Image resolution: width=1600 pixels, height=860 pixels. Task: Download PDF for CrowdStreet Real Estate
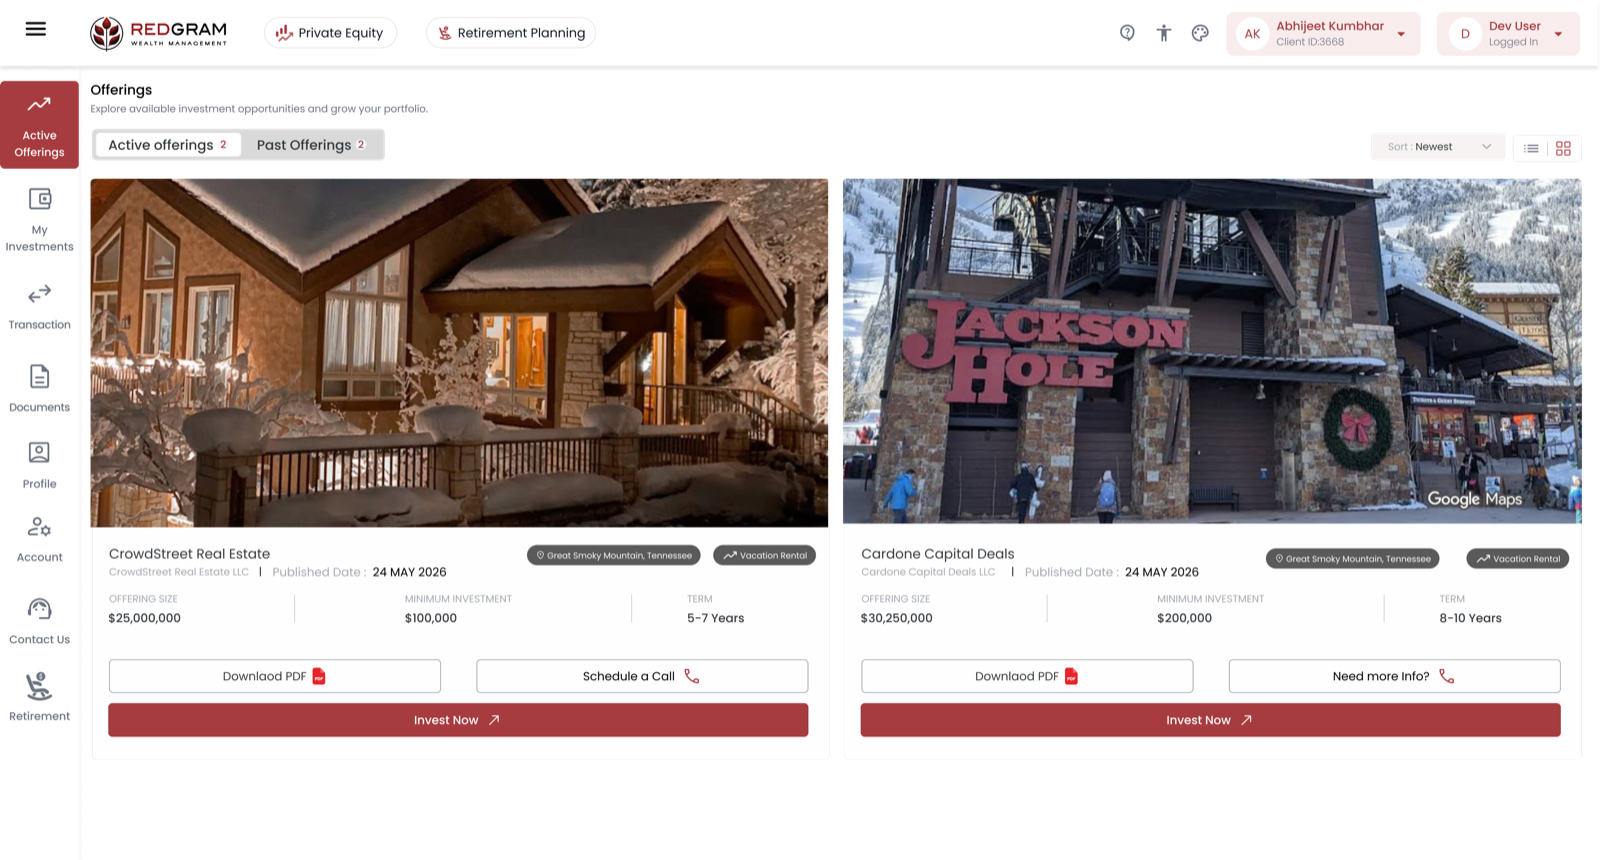(274, 676)
